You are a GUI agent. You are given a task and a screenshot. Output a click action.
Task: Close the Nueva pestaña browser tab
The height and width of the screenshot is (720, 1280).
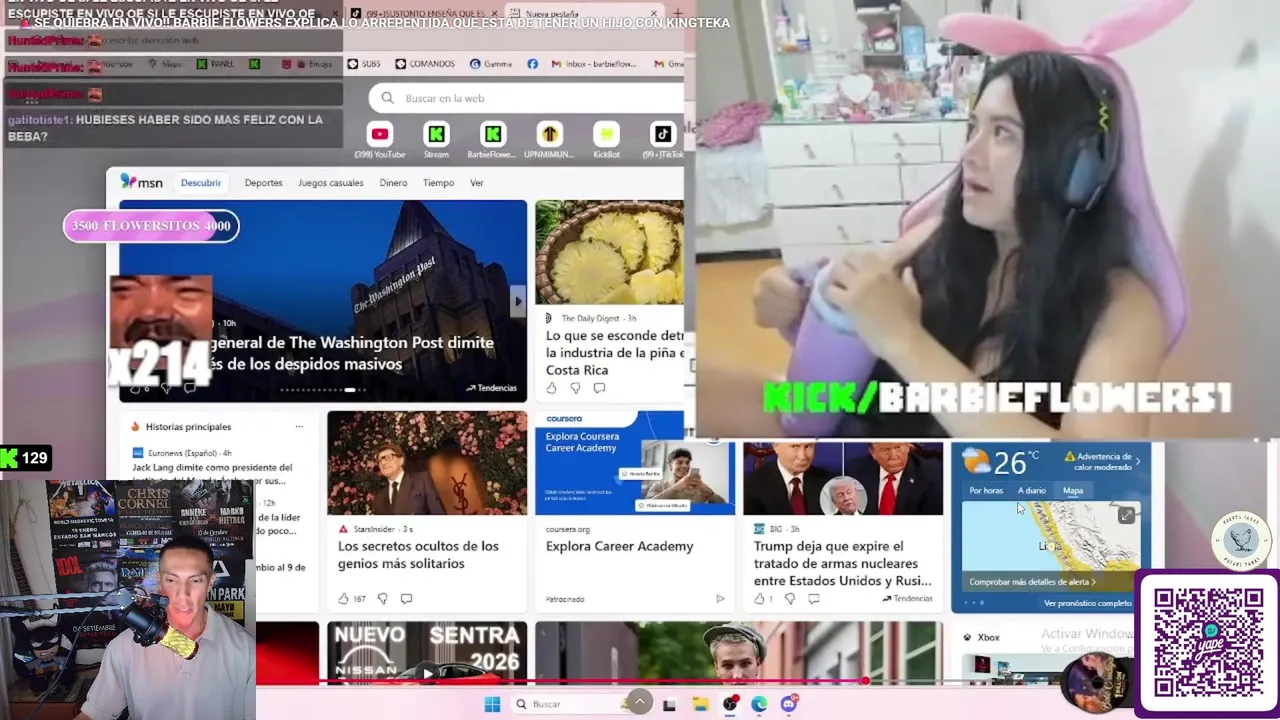(x=654, y=14)
